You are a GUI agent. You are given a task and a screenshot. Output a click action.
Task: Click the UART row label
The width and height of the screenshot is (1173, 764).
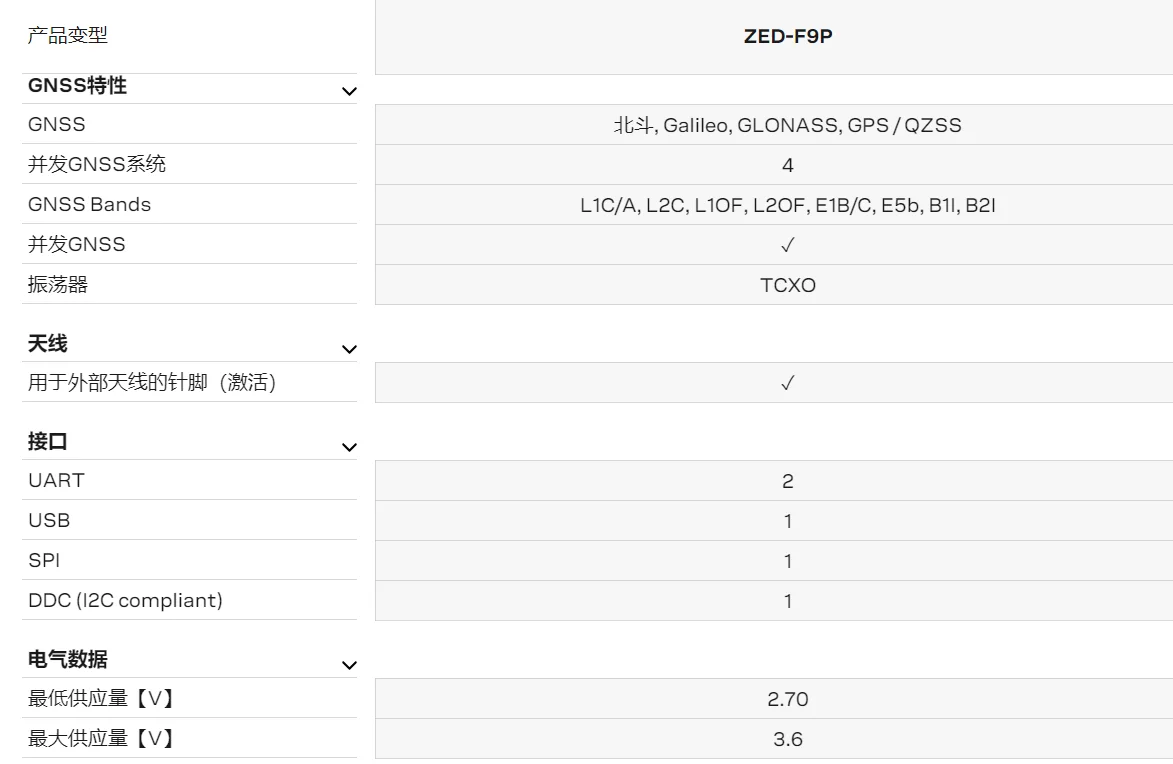pyautogui.click(x=56, y=480)
